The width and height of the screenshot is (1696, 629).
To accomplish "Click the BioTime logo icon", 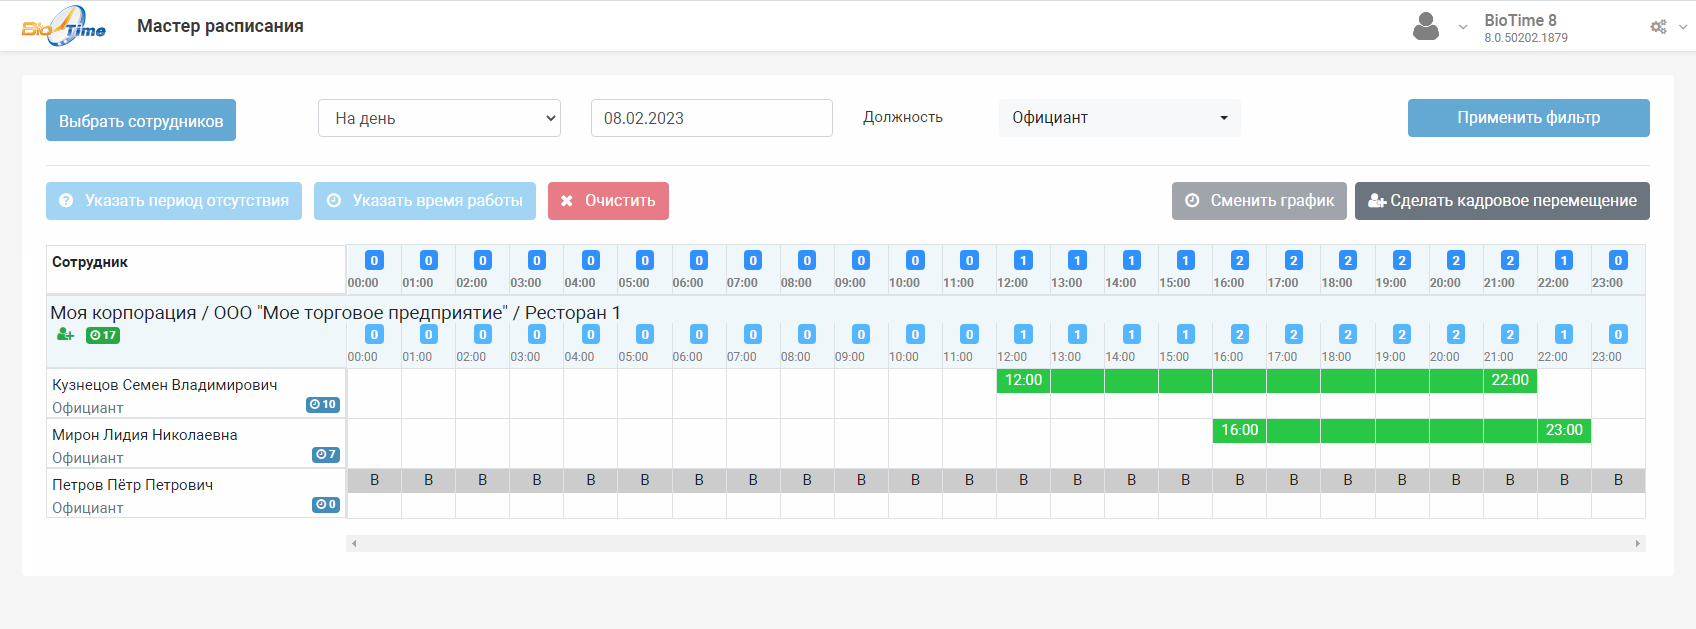I will point(64,26).
